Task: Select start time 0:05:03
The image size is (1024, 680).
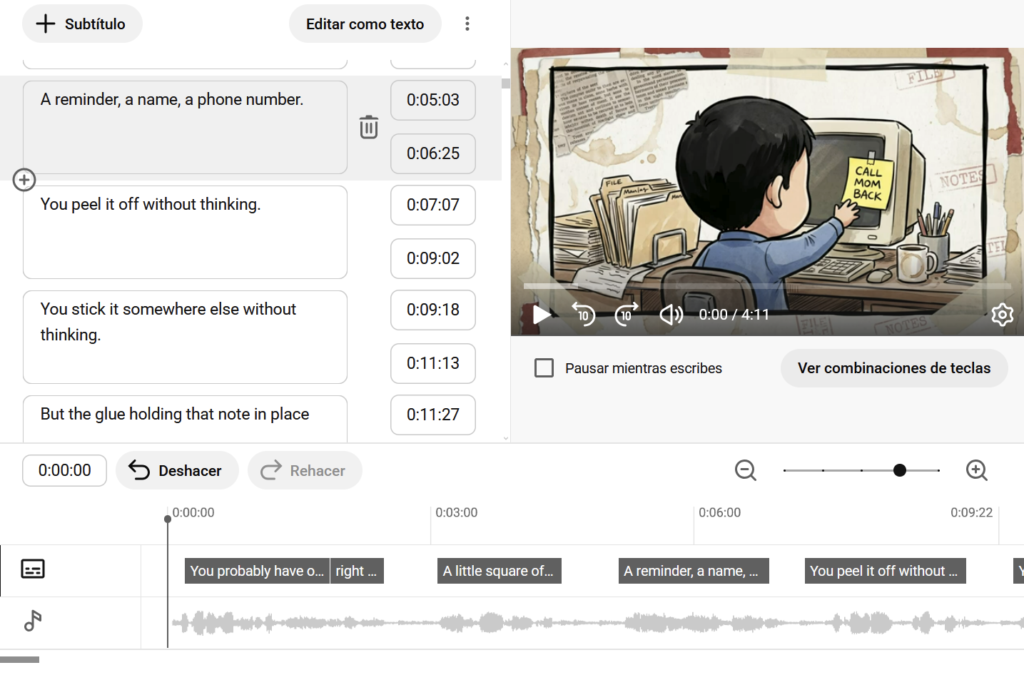Action: click(x=433, y=100)
